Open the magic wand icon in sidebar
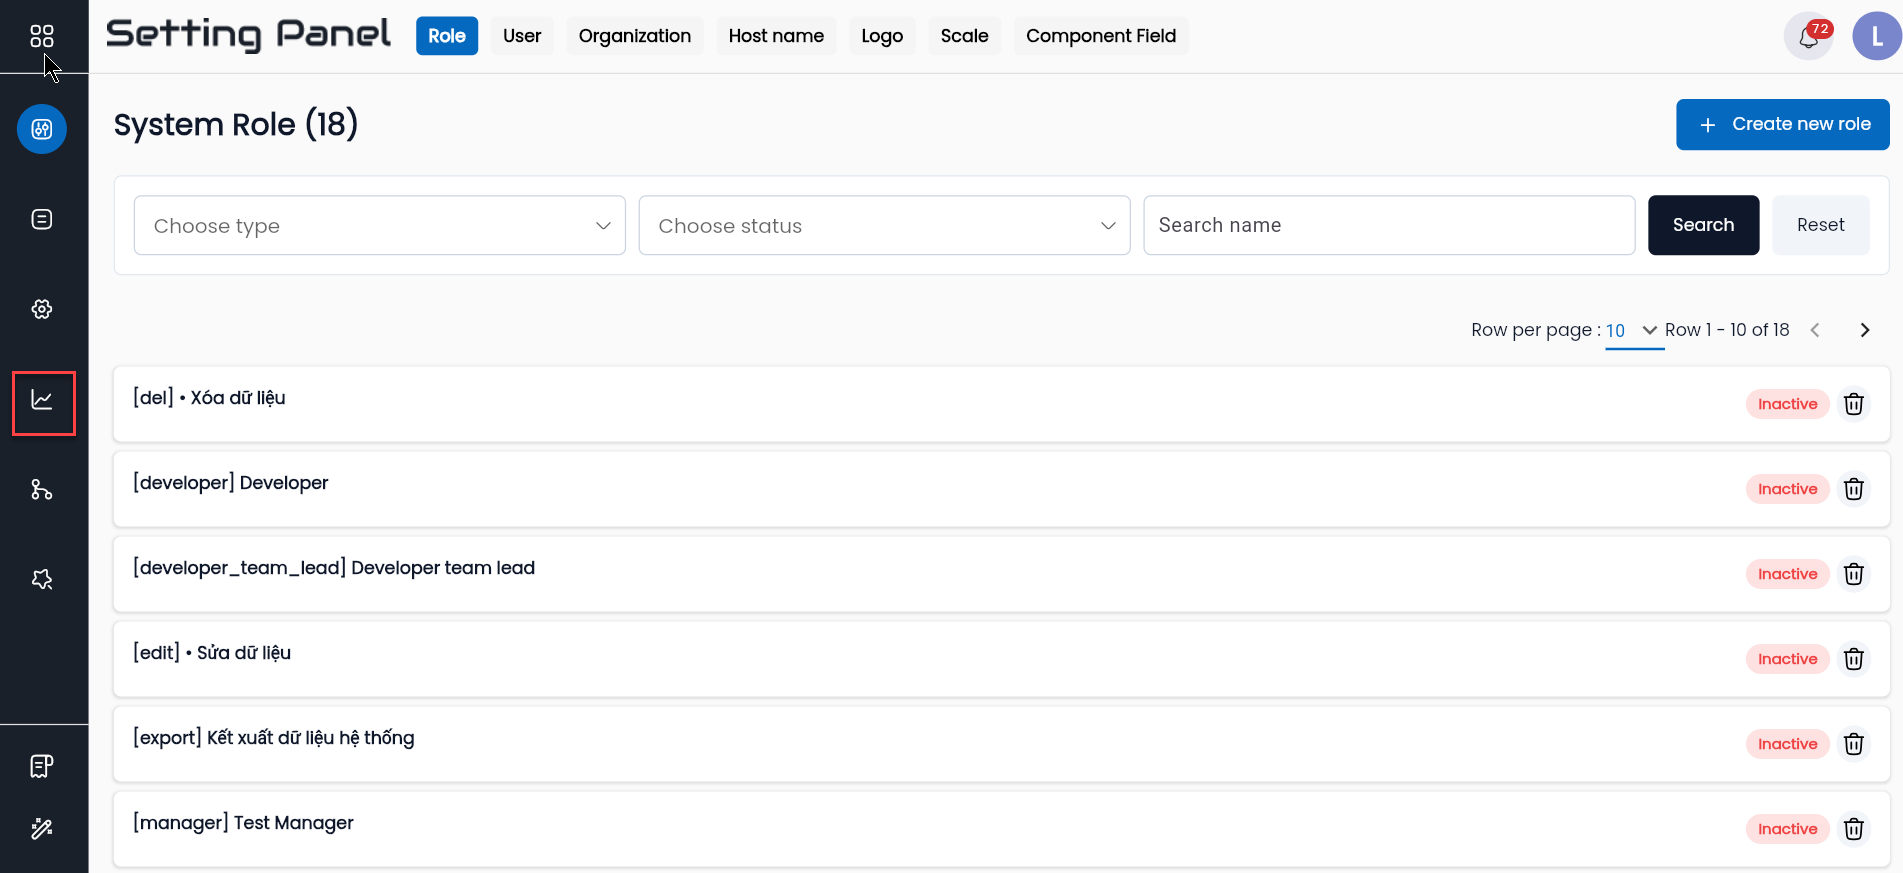1903x873 pixels. click(x=42, y=828)
